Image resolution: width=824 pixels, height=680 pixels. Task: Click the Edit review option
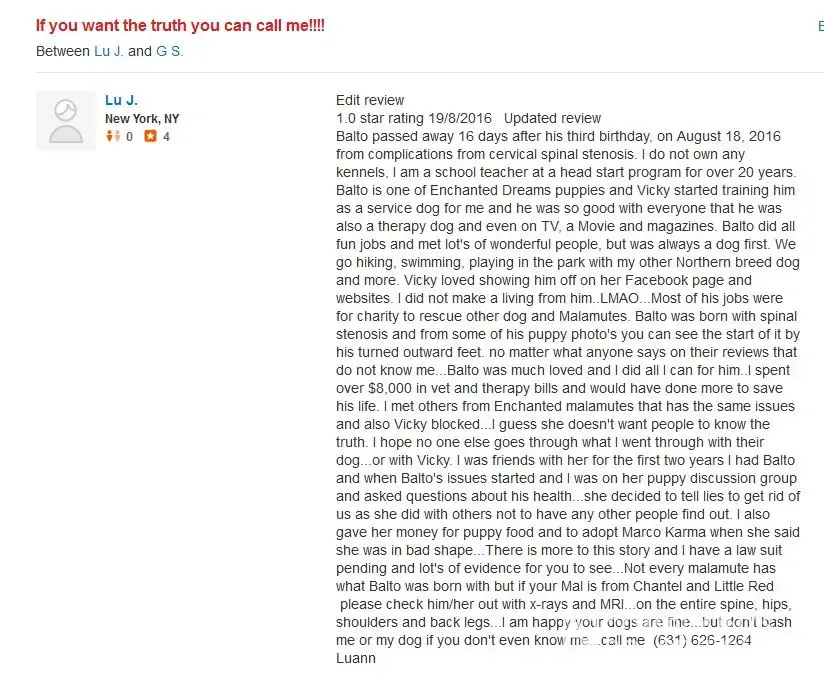(x=370, y=100)
